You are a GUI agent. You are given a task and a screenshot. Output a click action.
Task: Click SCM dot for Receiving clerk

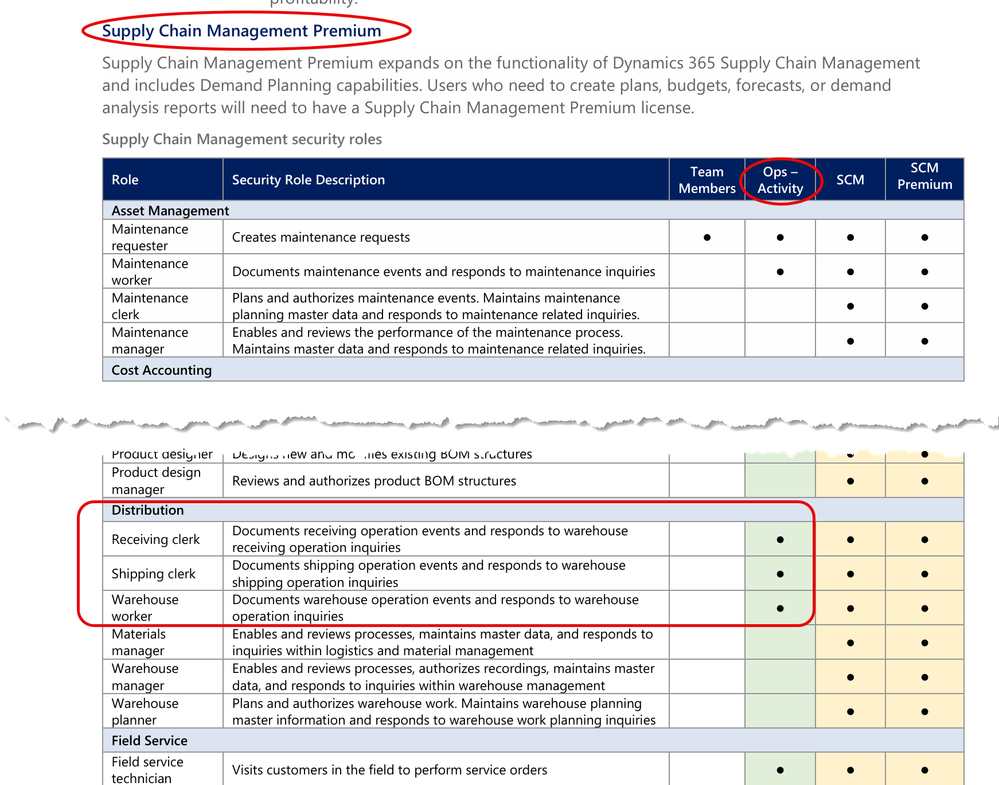850,540
